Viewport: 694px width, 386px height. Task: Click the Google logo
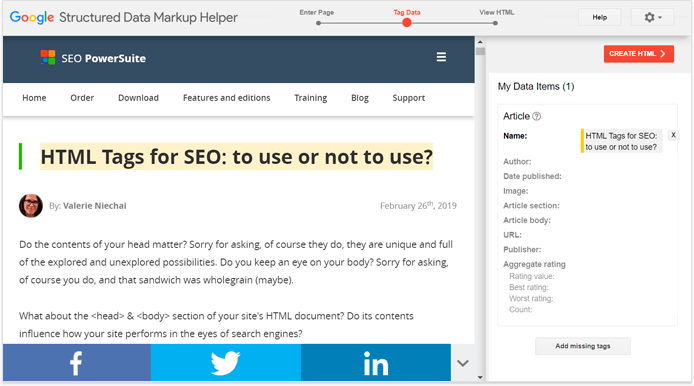click(32, 17)
